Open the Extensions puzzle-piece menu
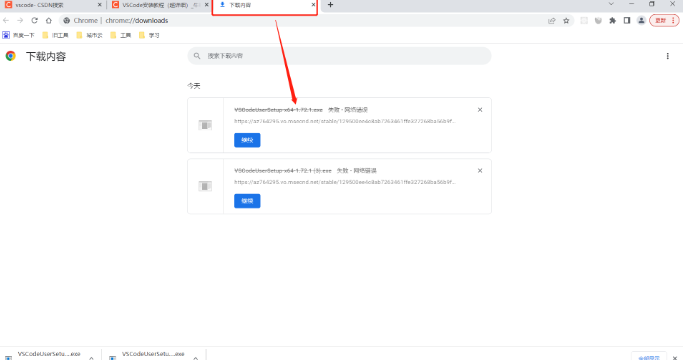This screenshot has height=360, width=683. click(x=612, y=20)
